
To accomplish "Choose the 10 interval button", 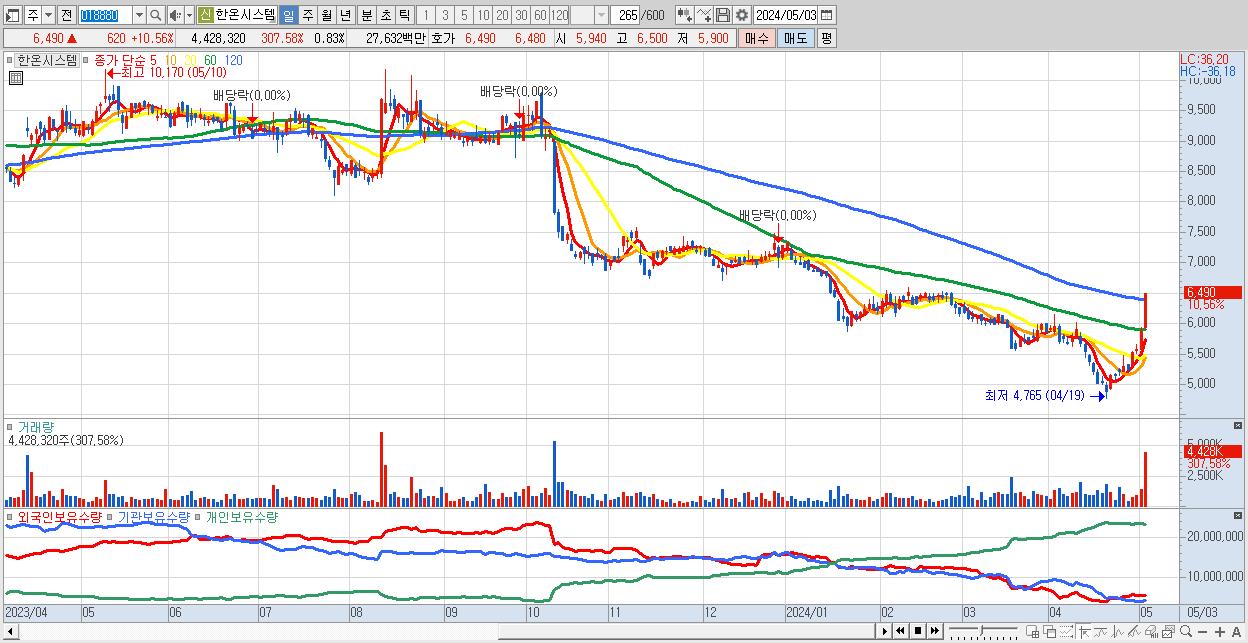I will click(x=483, y=15).
